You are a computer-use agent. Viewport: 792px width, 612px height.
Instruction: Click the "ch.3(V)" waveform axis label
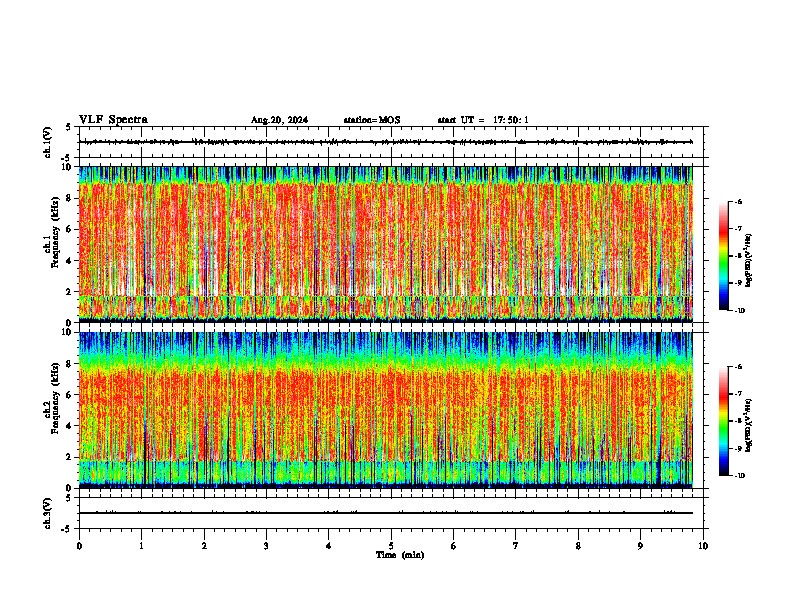pyautogui.click(x=48, y=514)
